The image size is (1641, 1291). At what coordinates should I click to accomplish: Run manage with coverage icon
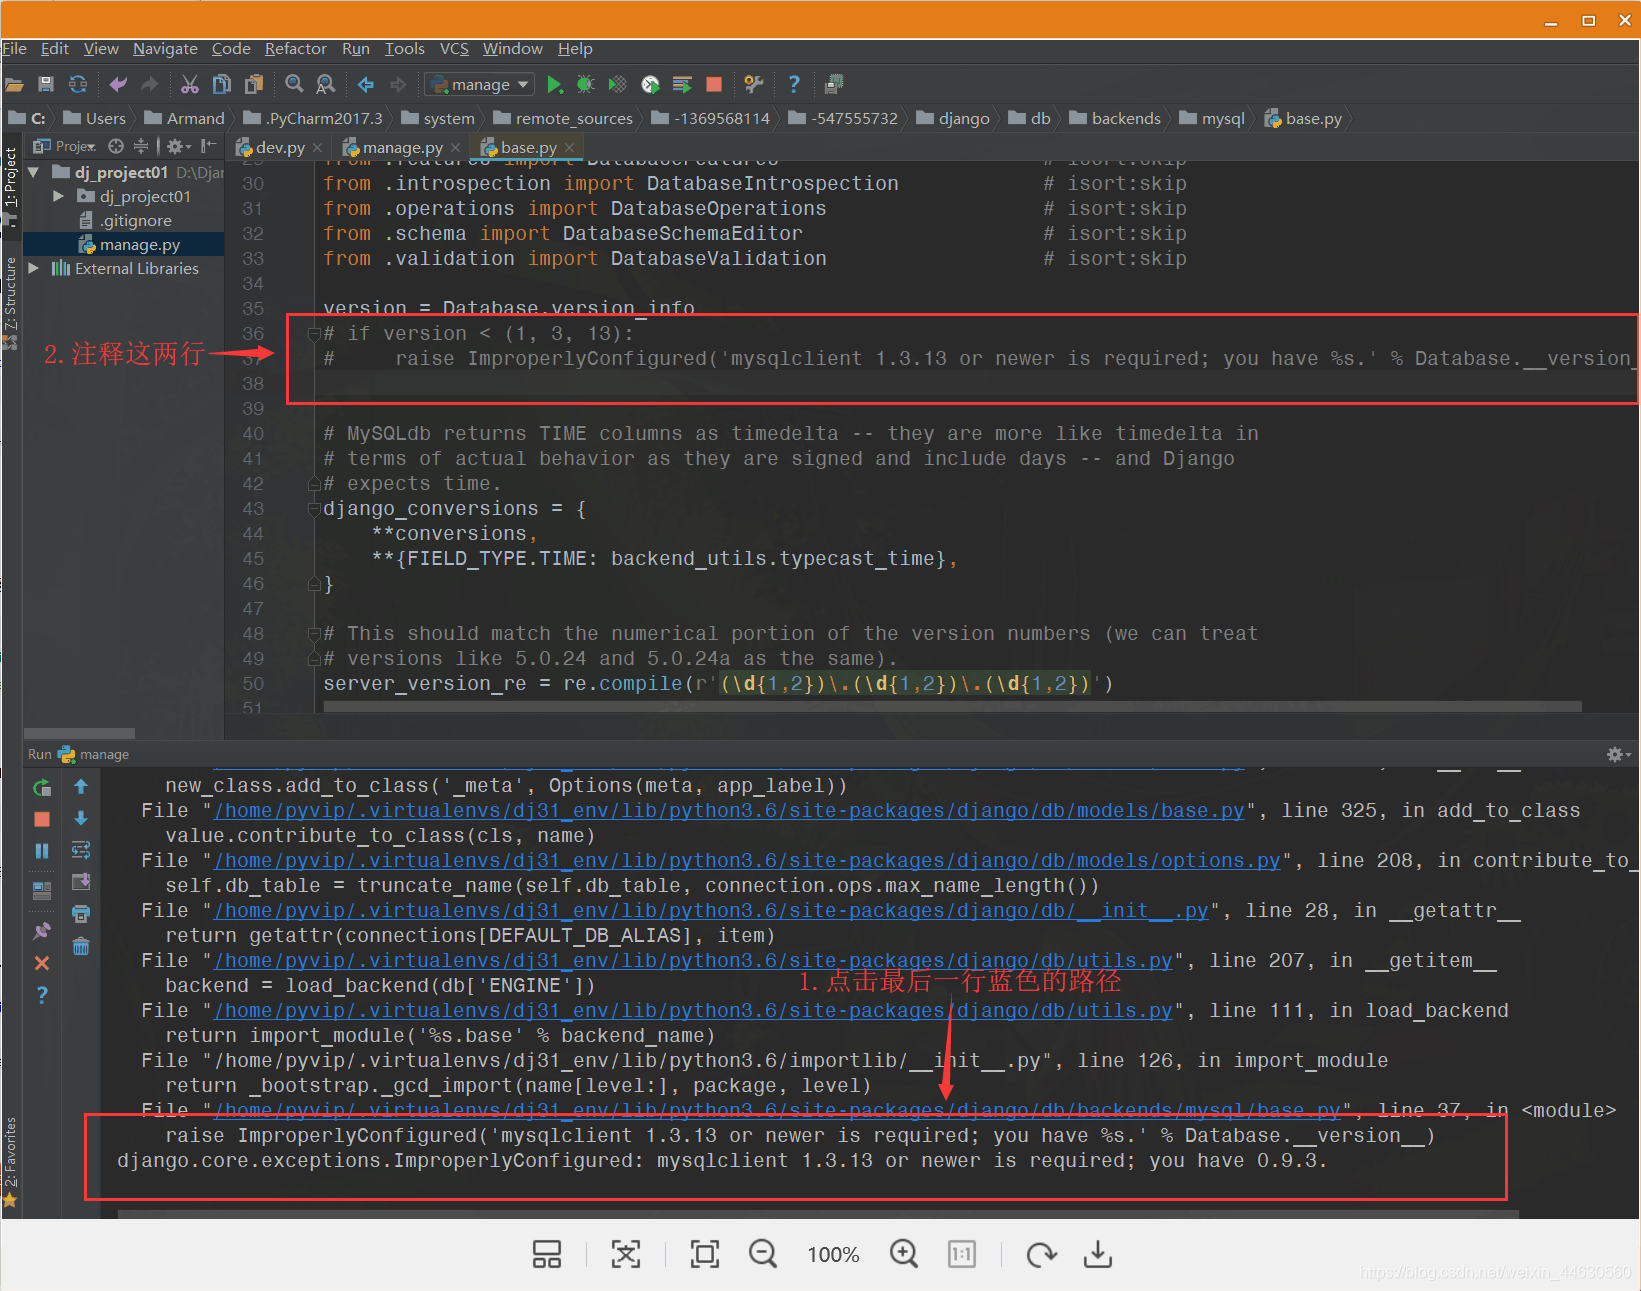pyautogui.click(x=618, y=85)
